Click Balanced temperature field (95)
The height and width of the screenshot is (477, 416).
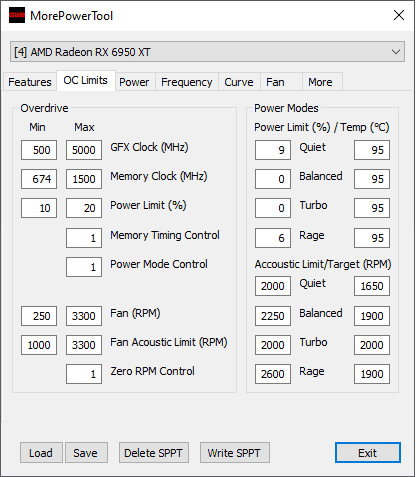pyautogui.click(x=372, y=179)
